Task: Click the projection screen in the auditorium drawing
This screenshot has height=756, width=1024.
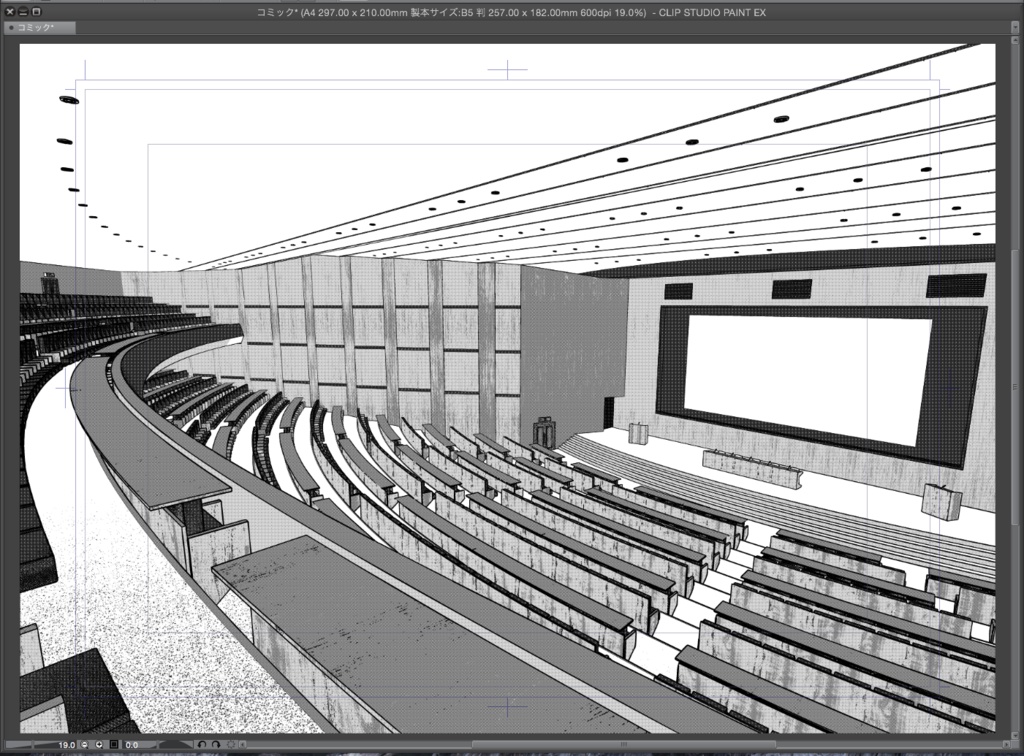Action: (x=807, y=379)
